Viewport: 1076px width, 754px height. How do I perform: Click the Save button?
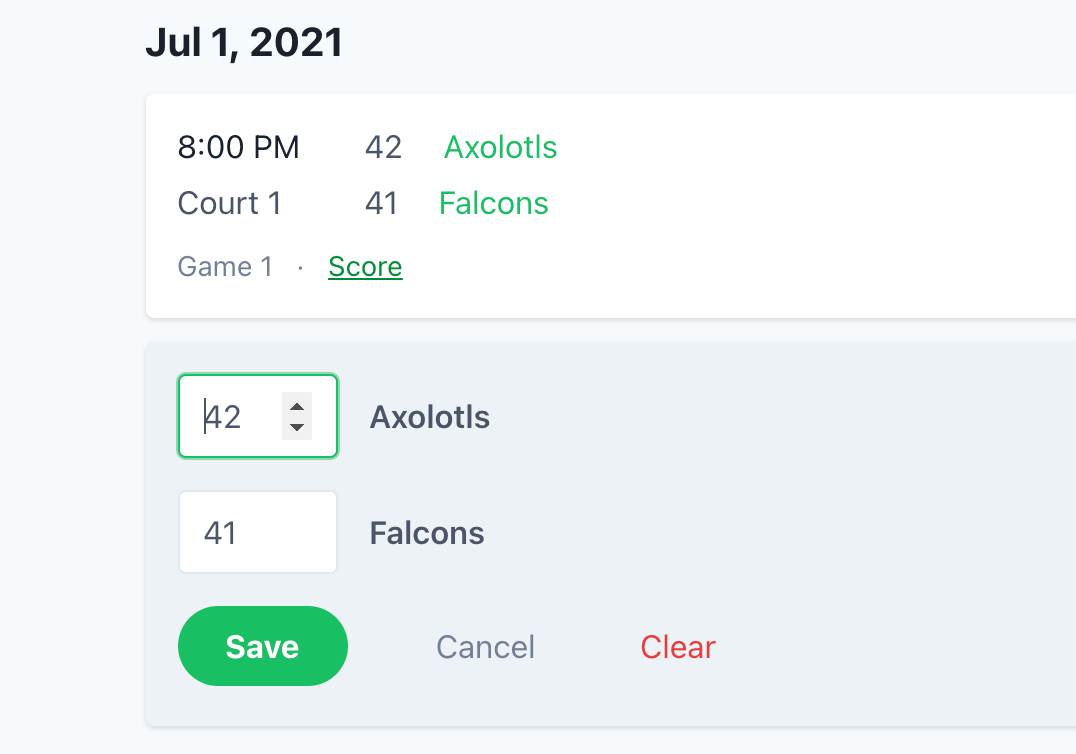point(262,646)
